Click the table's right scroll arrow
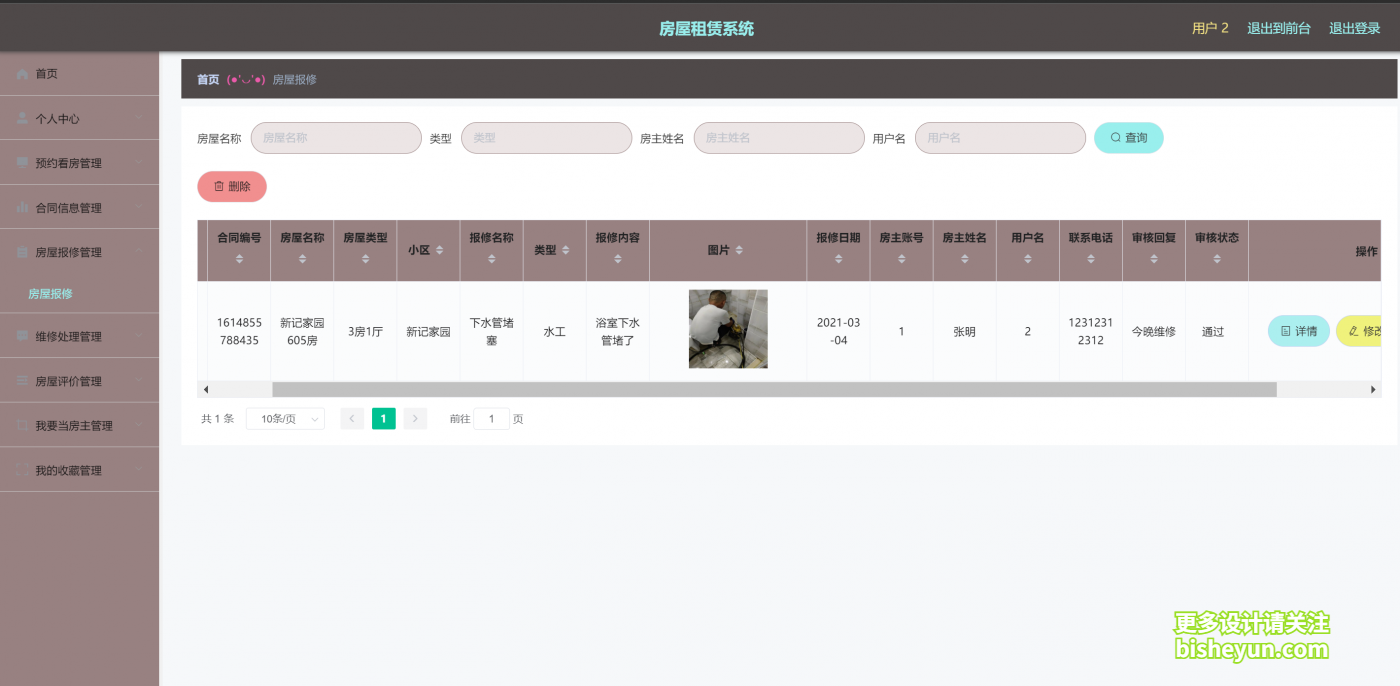This screenshot has width=1400, height=686. 1373,389
